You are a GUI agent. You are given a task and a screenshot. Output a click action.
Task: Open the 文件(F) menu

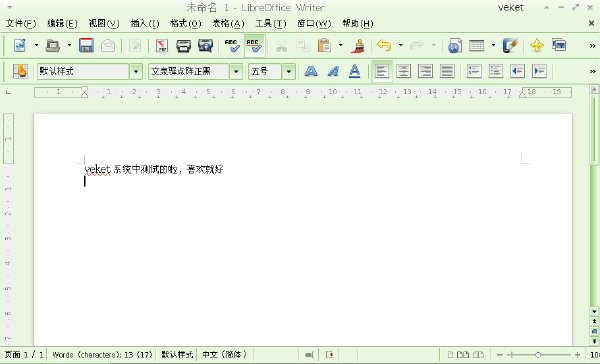(x=21, y=23)
